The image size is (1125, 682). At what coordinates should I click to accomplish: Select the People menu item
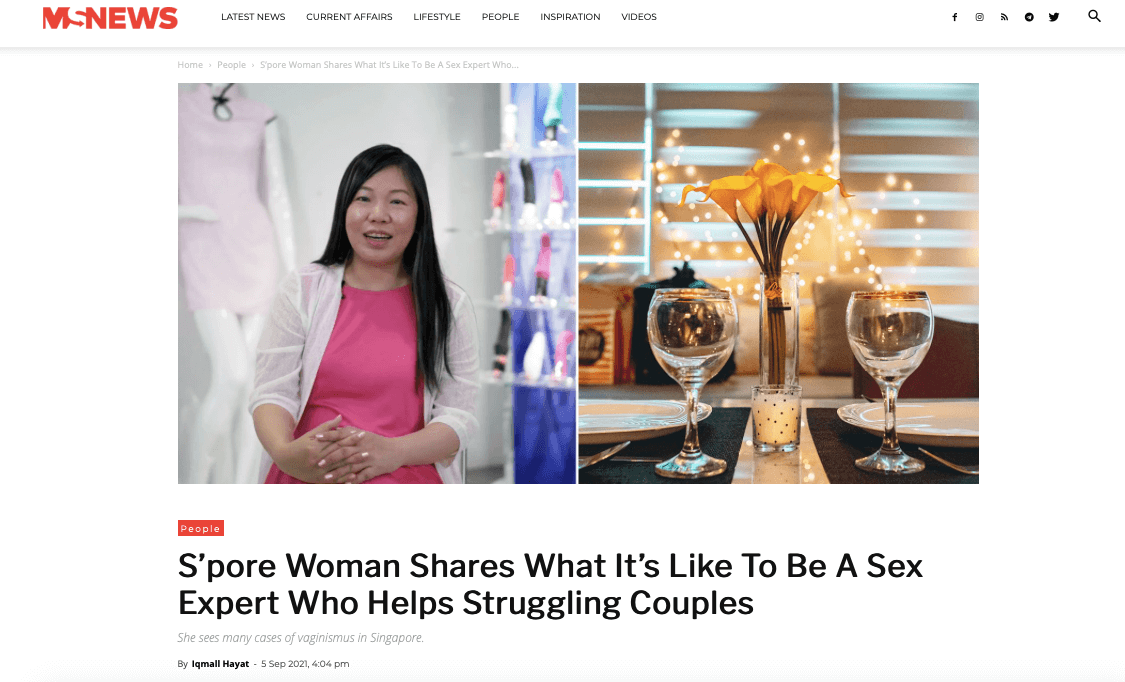(x=500, y=16)
